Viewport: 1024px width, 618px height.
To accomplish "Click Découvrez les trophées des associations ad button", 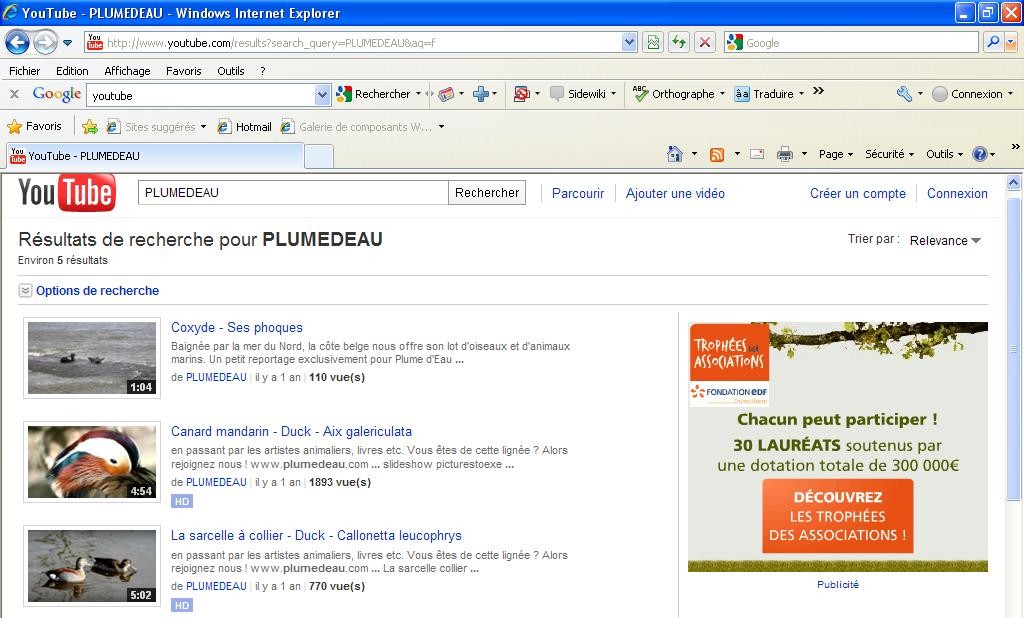I will (x=838, y=516).
